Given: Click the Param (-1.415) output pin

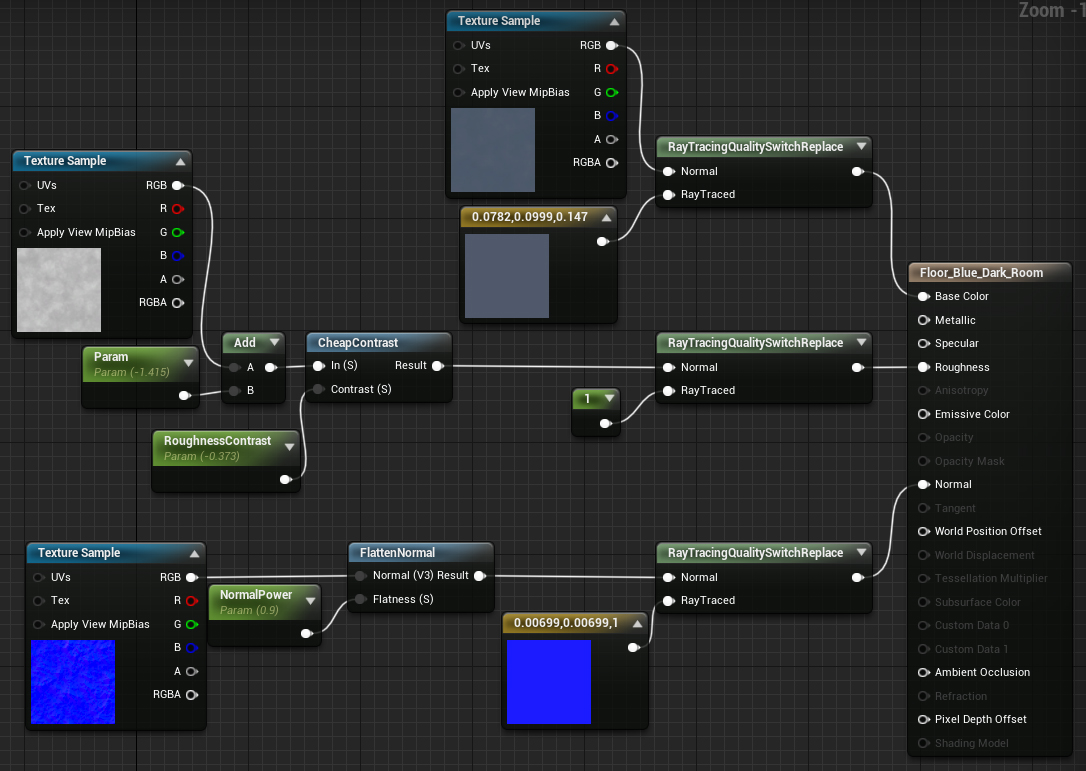Looking at the screenshot, I should (184, 396).
